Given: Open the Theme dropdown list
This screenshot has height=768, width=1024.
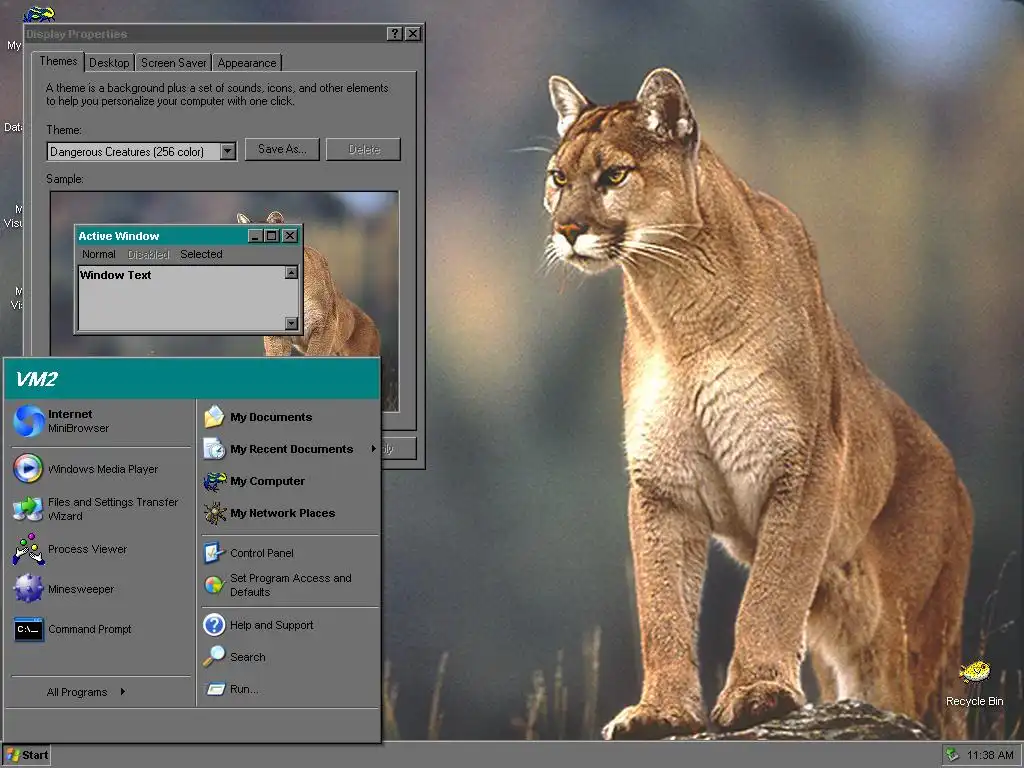Looking at the screenshot, I should [x=228, y=152].
